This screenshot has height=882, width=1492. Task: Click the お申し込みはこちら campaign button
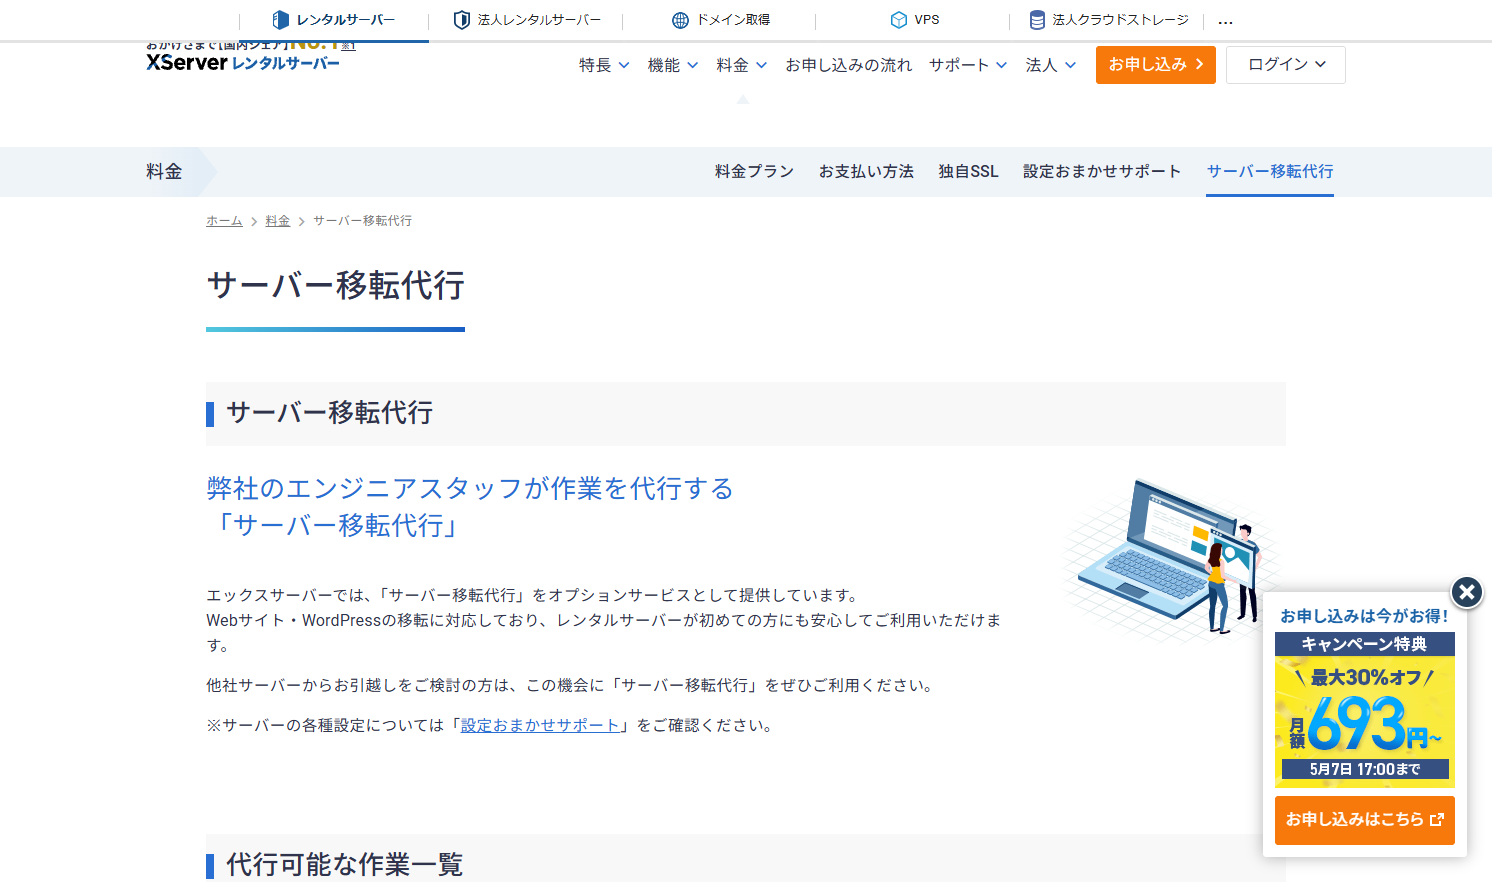(x=1365, y=820)
